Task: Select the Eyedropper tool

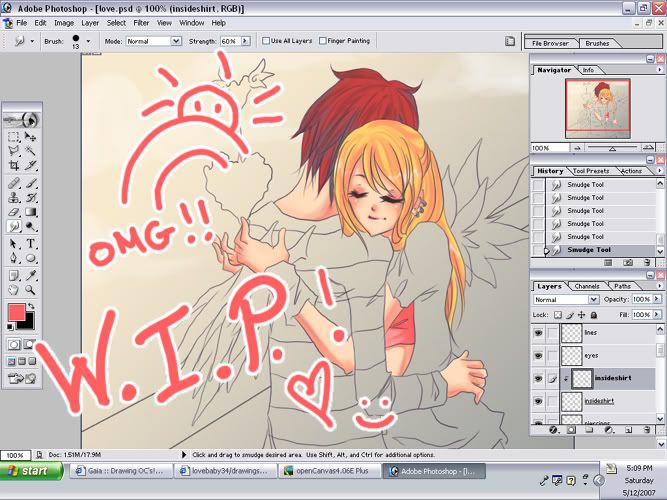Action: (30, 276)
